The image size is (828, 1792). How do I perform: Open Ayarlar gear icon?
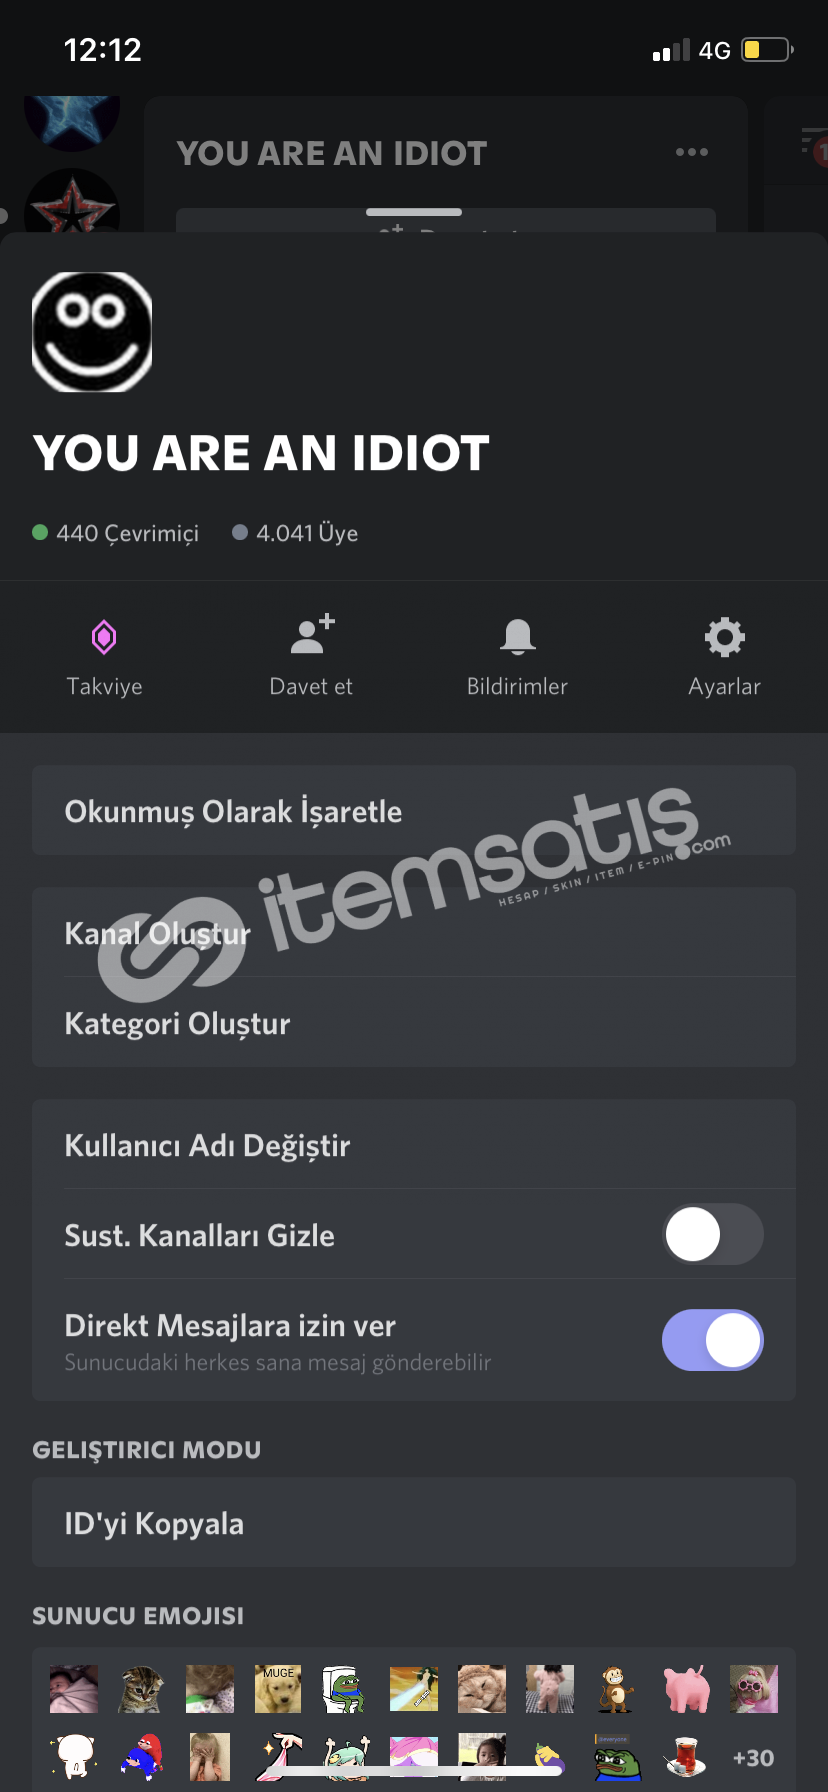coord(725,637)
